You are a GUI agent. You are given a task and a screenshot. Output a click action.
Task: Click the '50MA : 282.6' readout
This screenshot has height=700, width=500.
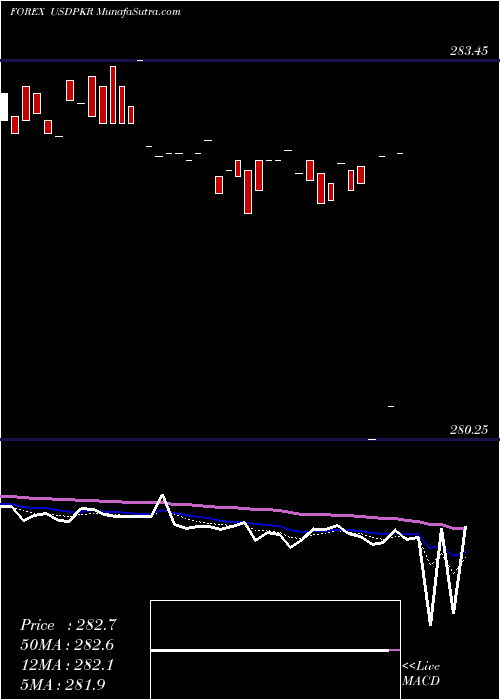click(x=67, y=645)
